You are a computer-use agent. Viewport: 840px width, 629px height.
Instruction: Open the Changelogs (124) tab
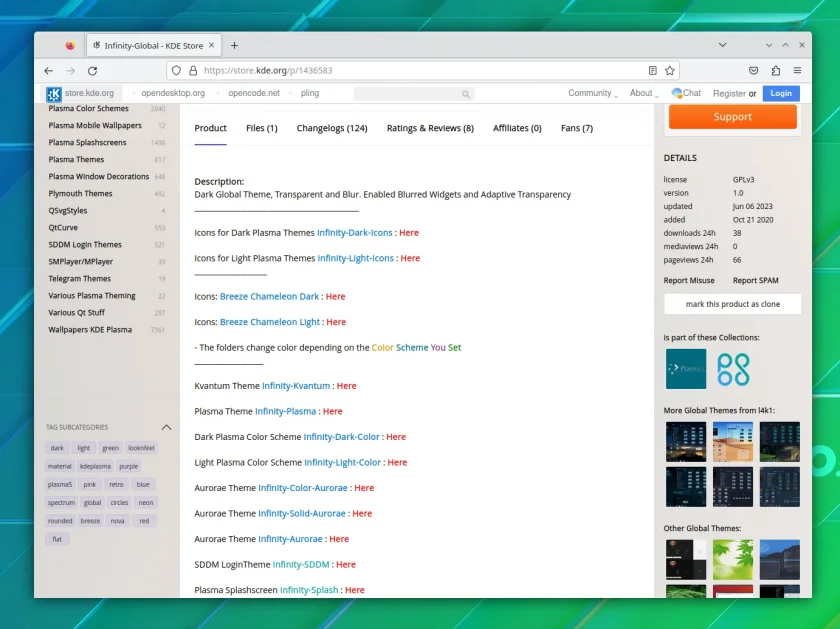(x=332, y=128)
